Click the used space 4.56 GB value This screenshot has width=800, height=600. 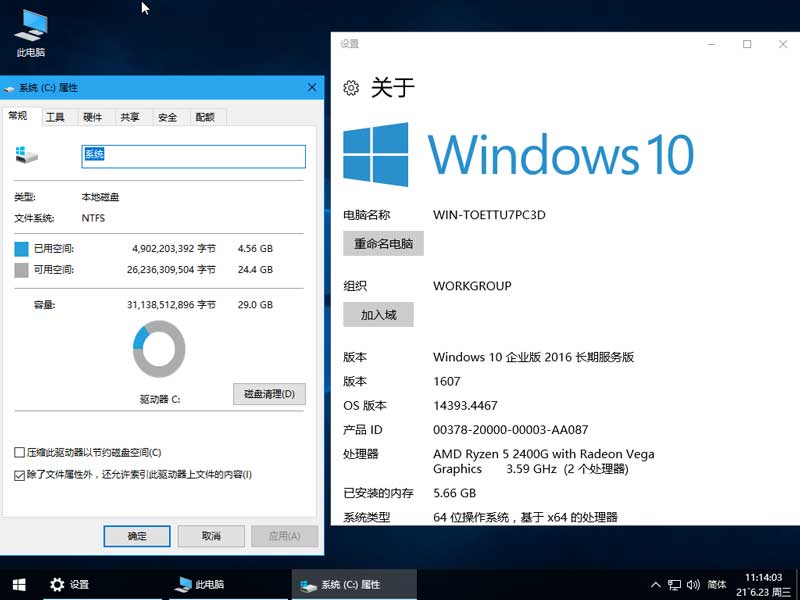255,249
